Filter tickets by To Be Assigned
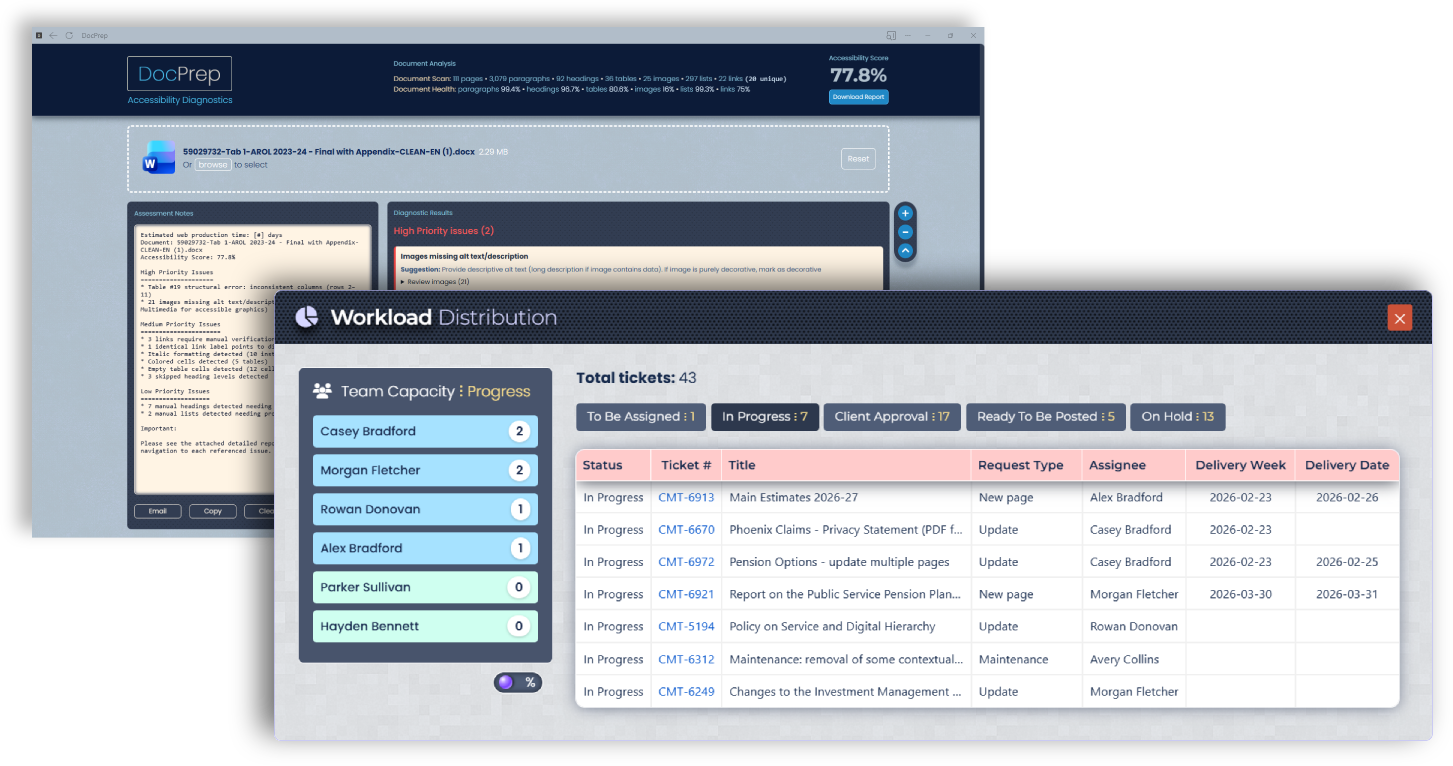 pyautogui.click(x=641, y=417)
